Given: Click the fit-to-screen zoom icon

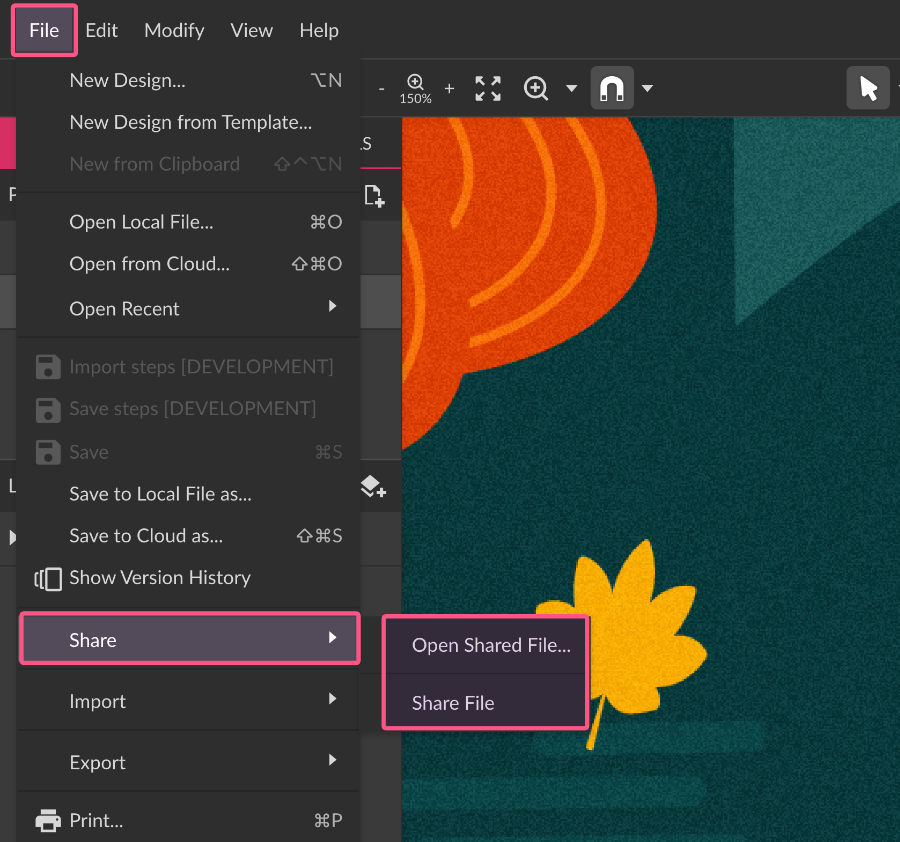Looking at the screenshot, I should click(488, 88).
